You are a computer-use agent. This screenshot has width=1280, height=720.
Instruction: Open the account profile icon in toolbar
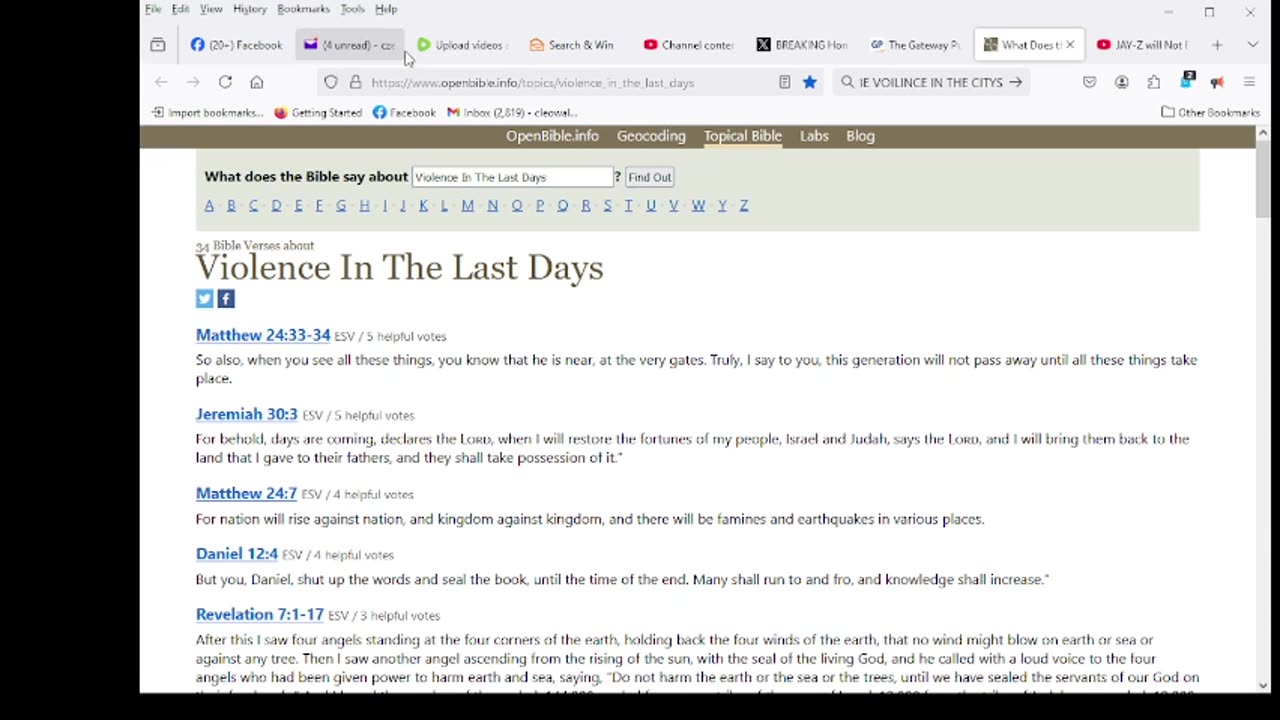(1122, 82)
